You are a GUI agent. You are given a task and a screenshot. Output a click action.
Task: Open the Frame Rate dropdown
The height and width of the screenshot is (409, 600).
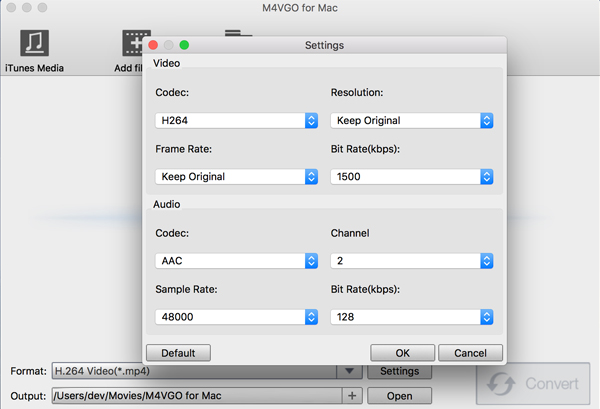pyautogui.click(x=236, y=177)
